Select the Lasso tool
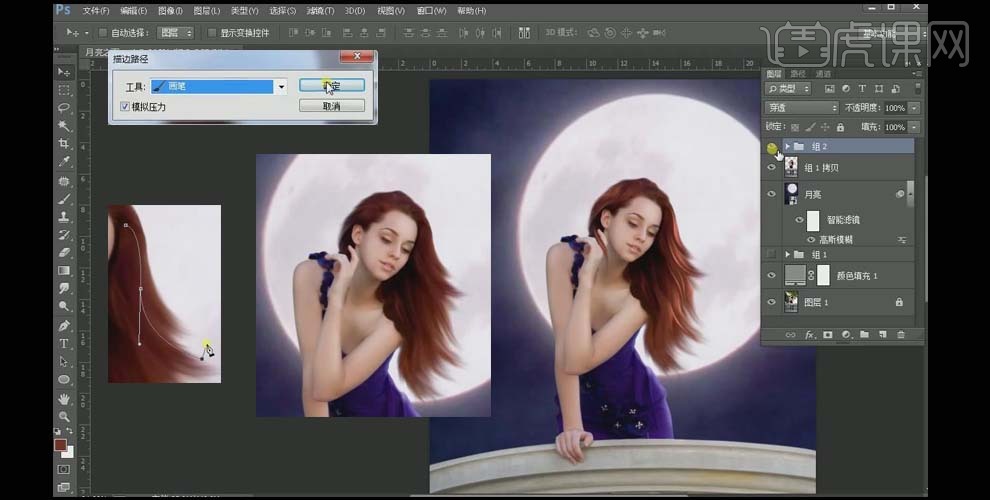Image resolution: width=990 pixels, height=500 pixels. [64, 108]
